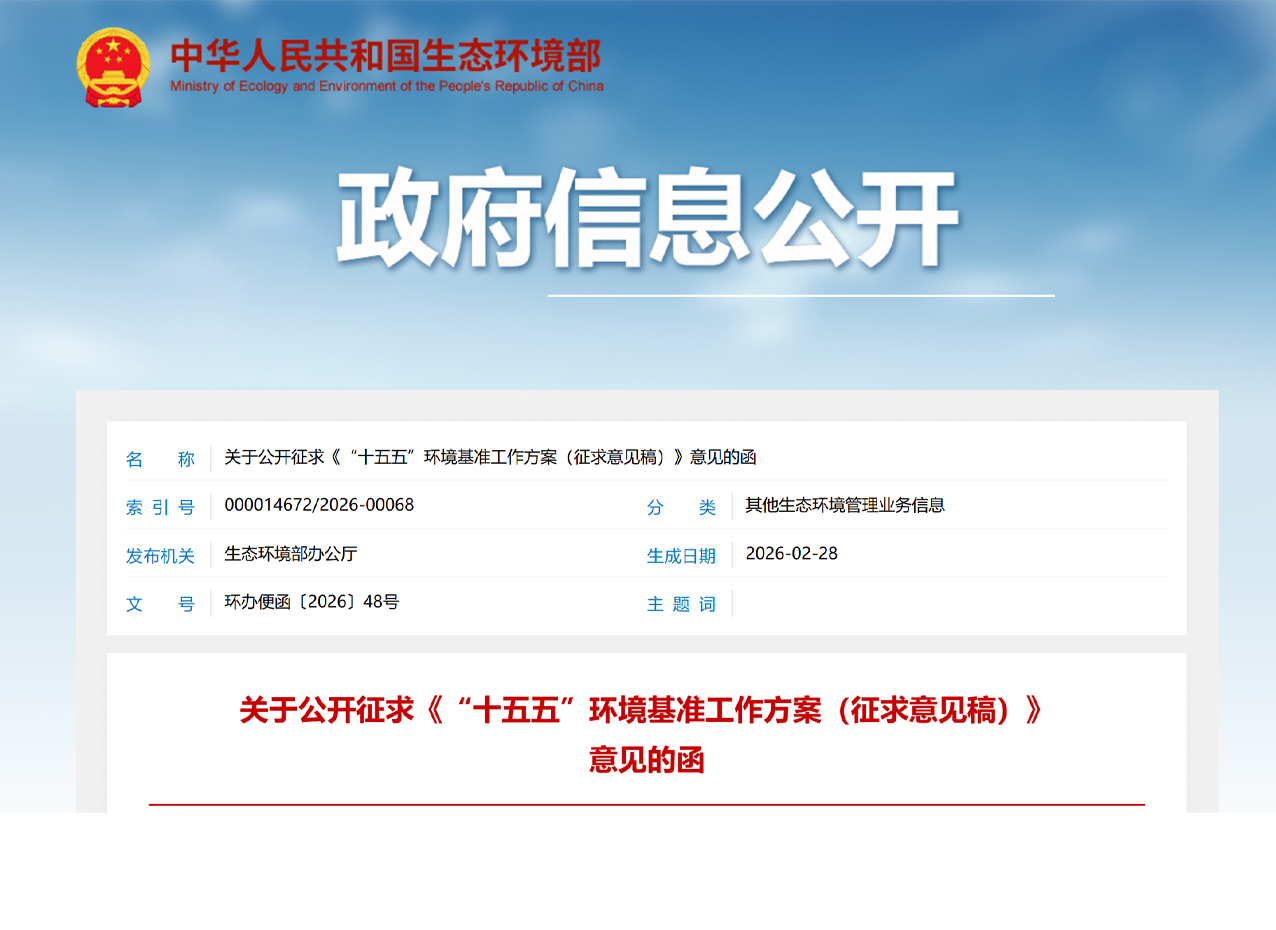Select the 主题词 field label
This screenshot has height=930, width=1276.
point(681,603)
